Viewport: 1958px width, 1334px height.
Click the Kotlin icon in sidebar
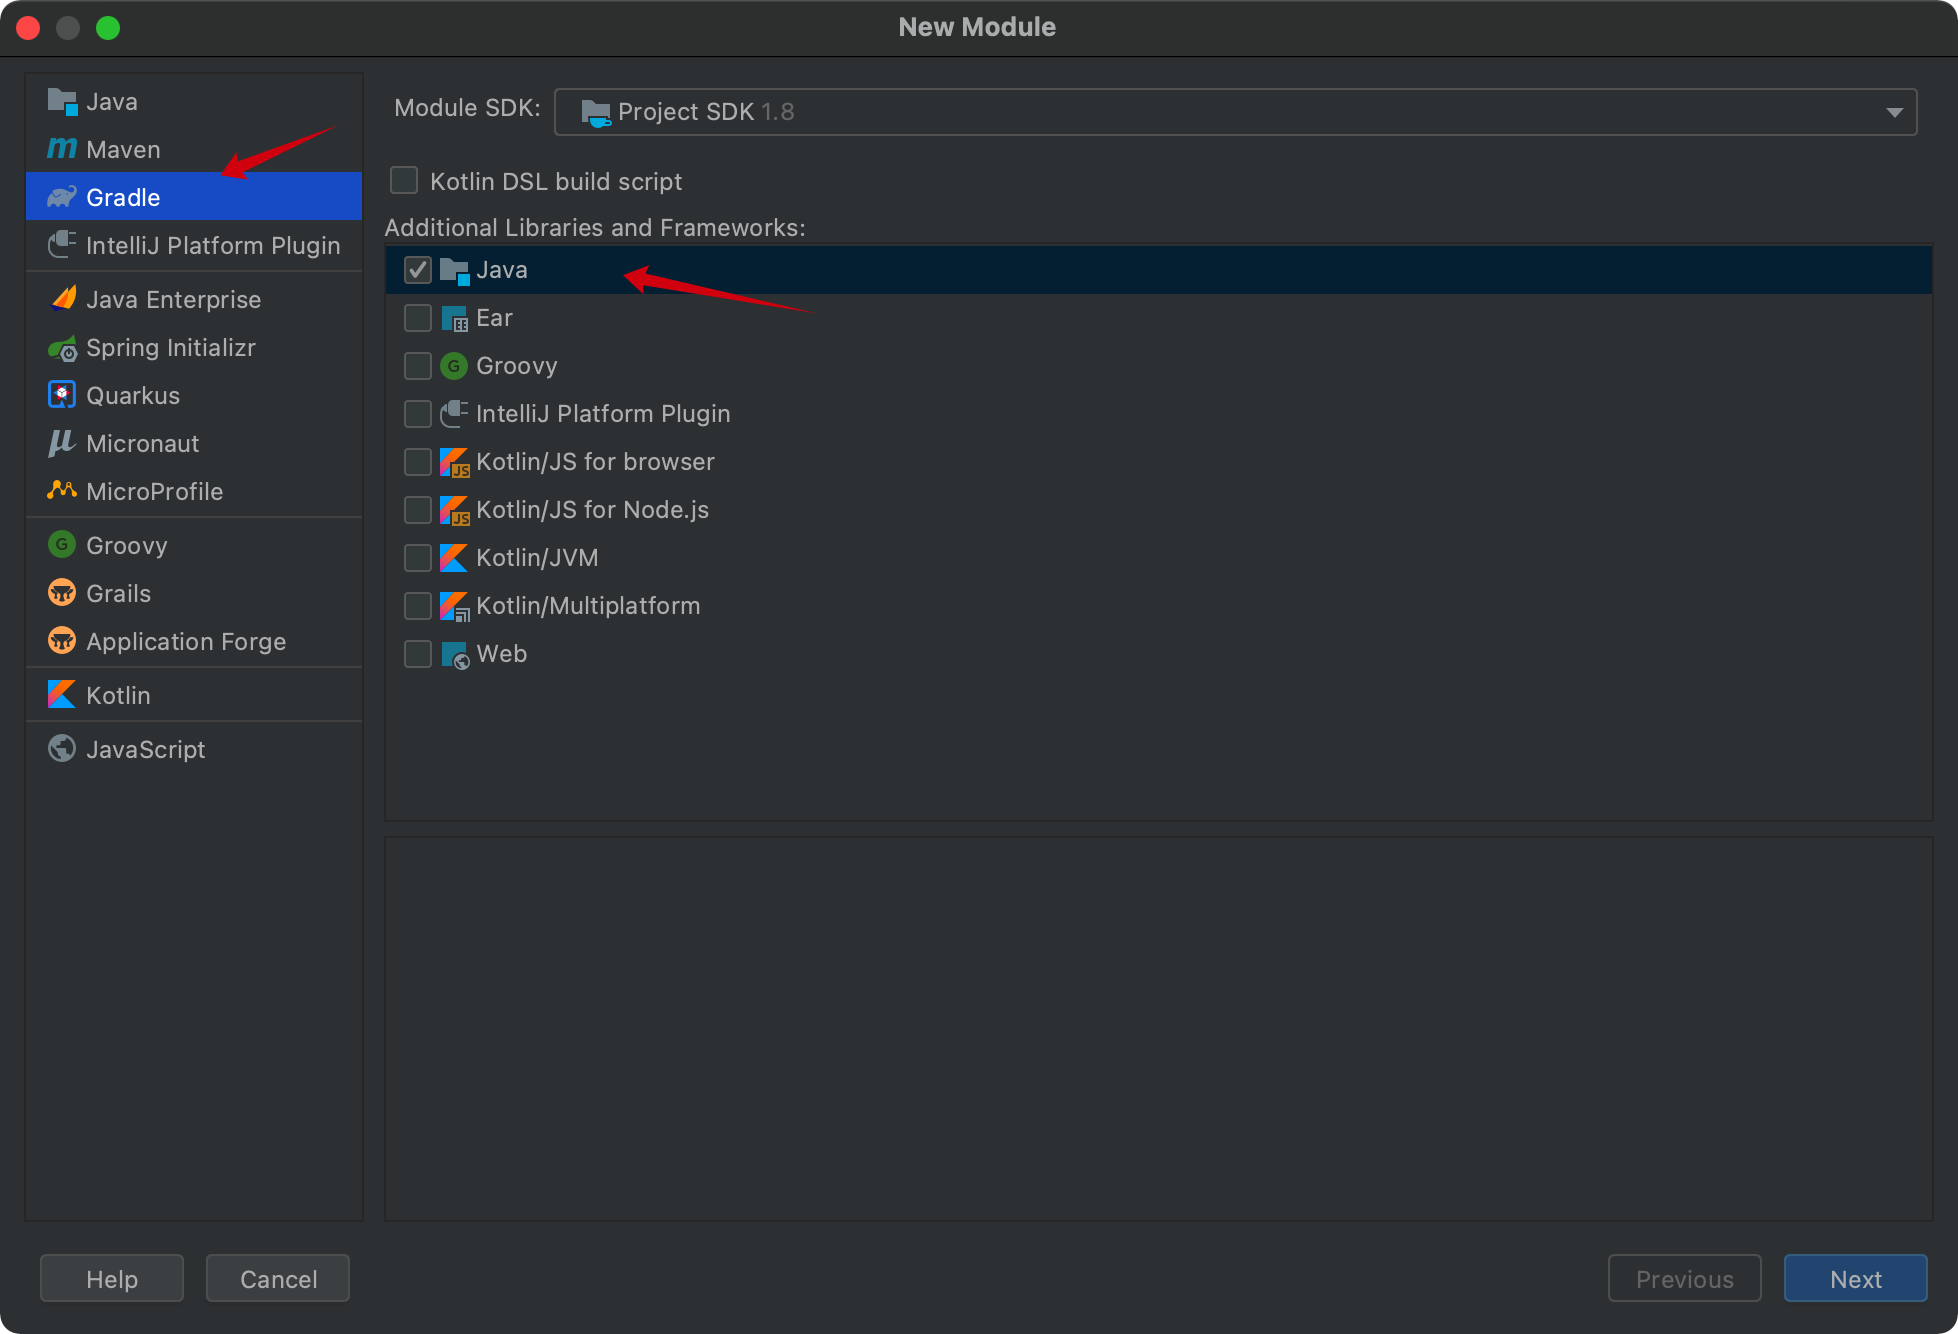(62, 695)
